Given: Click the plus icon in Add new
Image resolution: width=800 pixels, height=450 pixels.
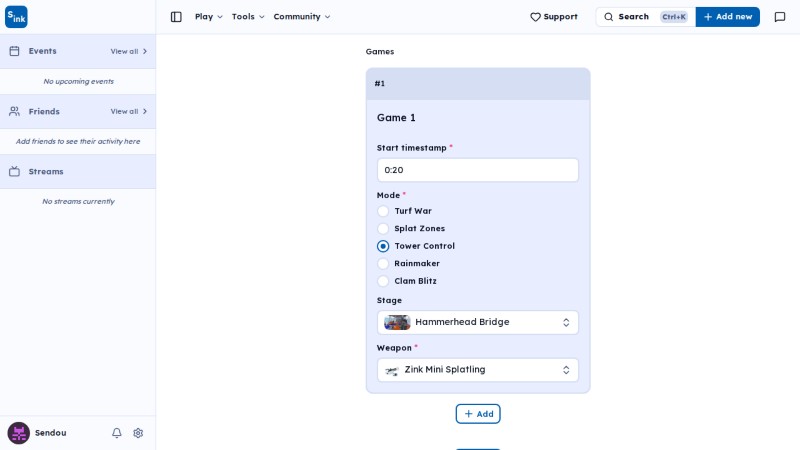Looking at the screenshot, I should (x=708, y=17).
